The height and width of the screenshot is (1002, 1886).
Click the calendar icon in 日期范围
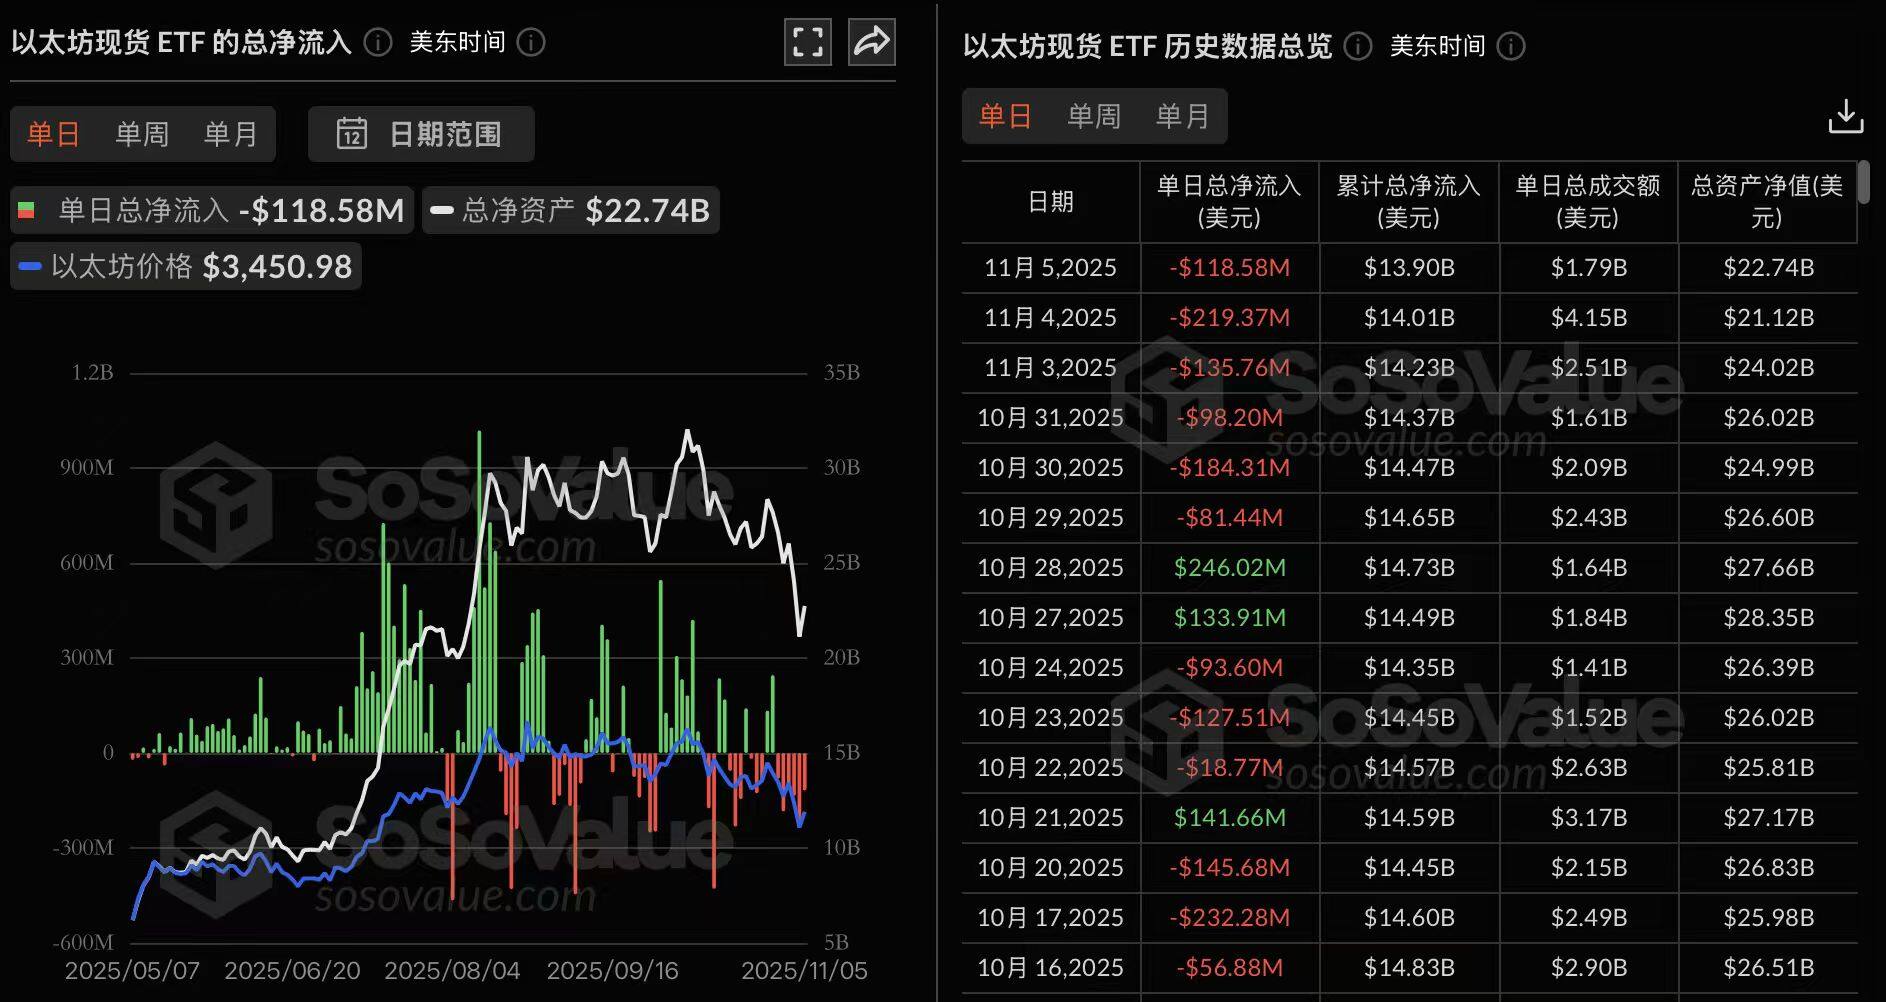point(352,134)
